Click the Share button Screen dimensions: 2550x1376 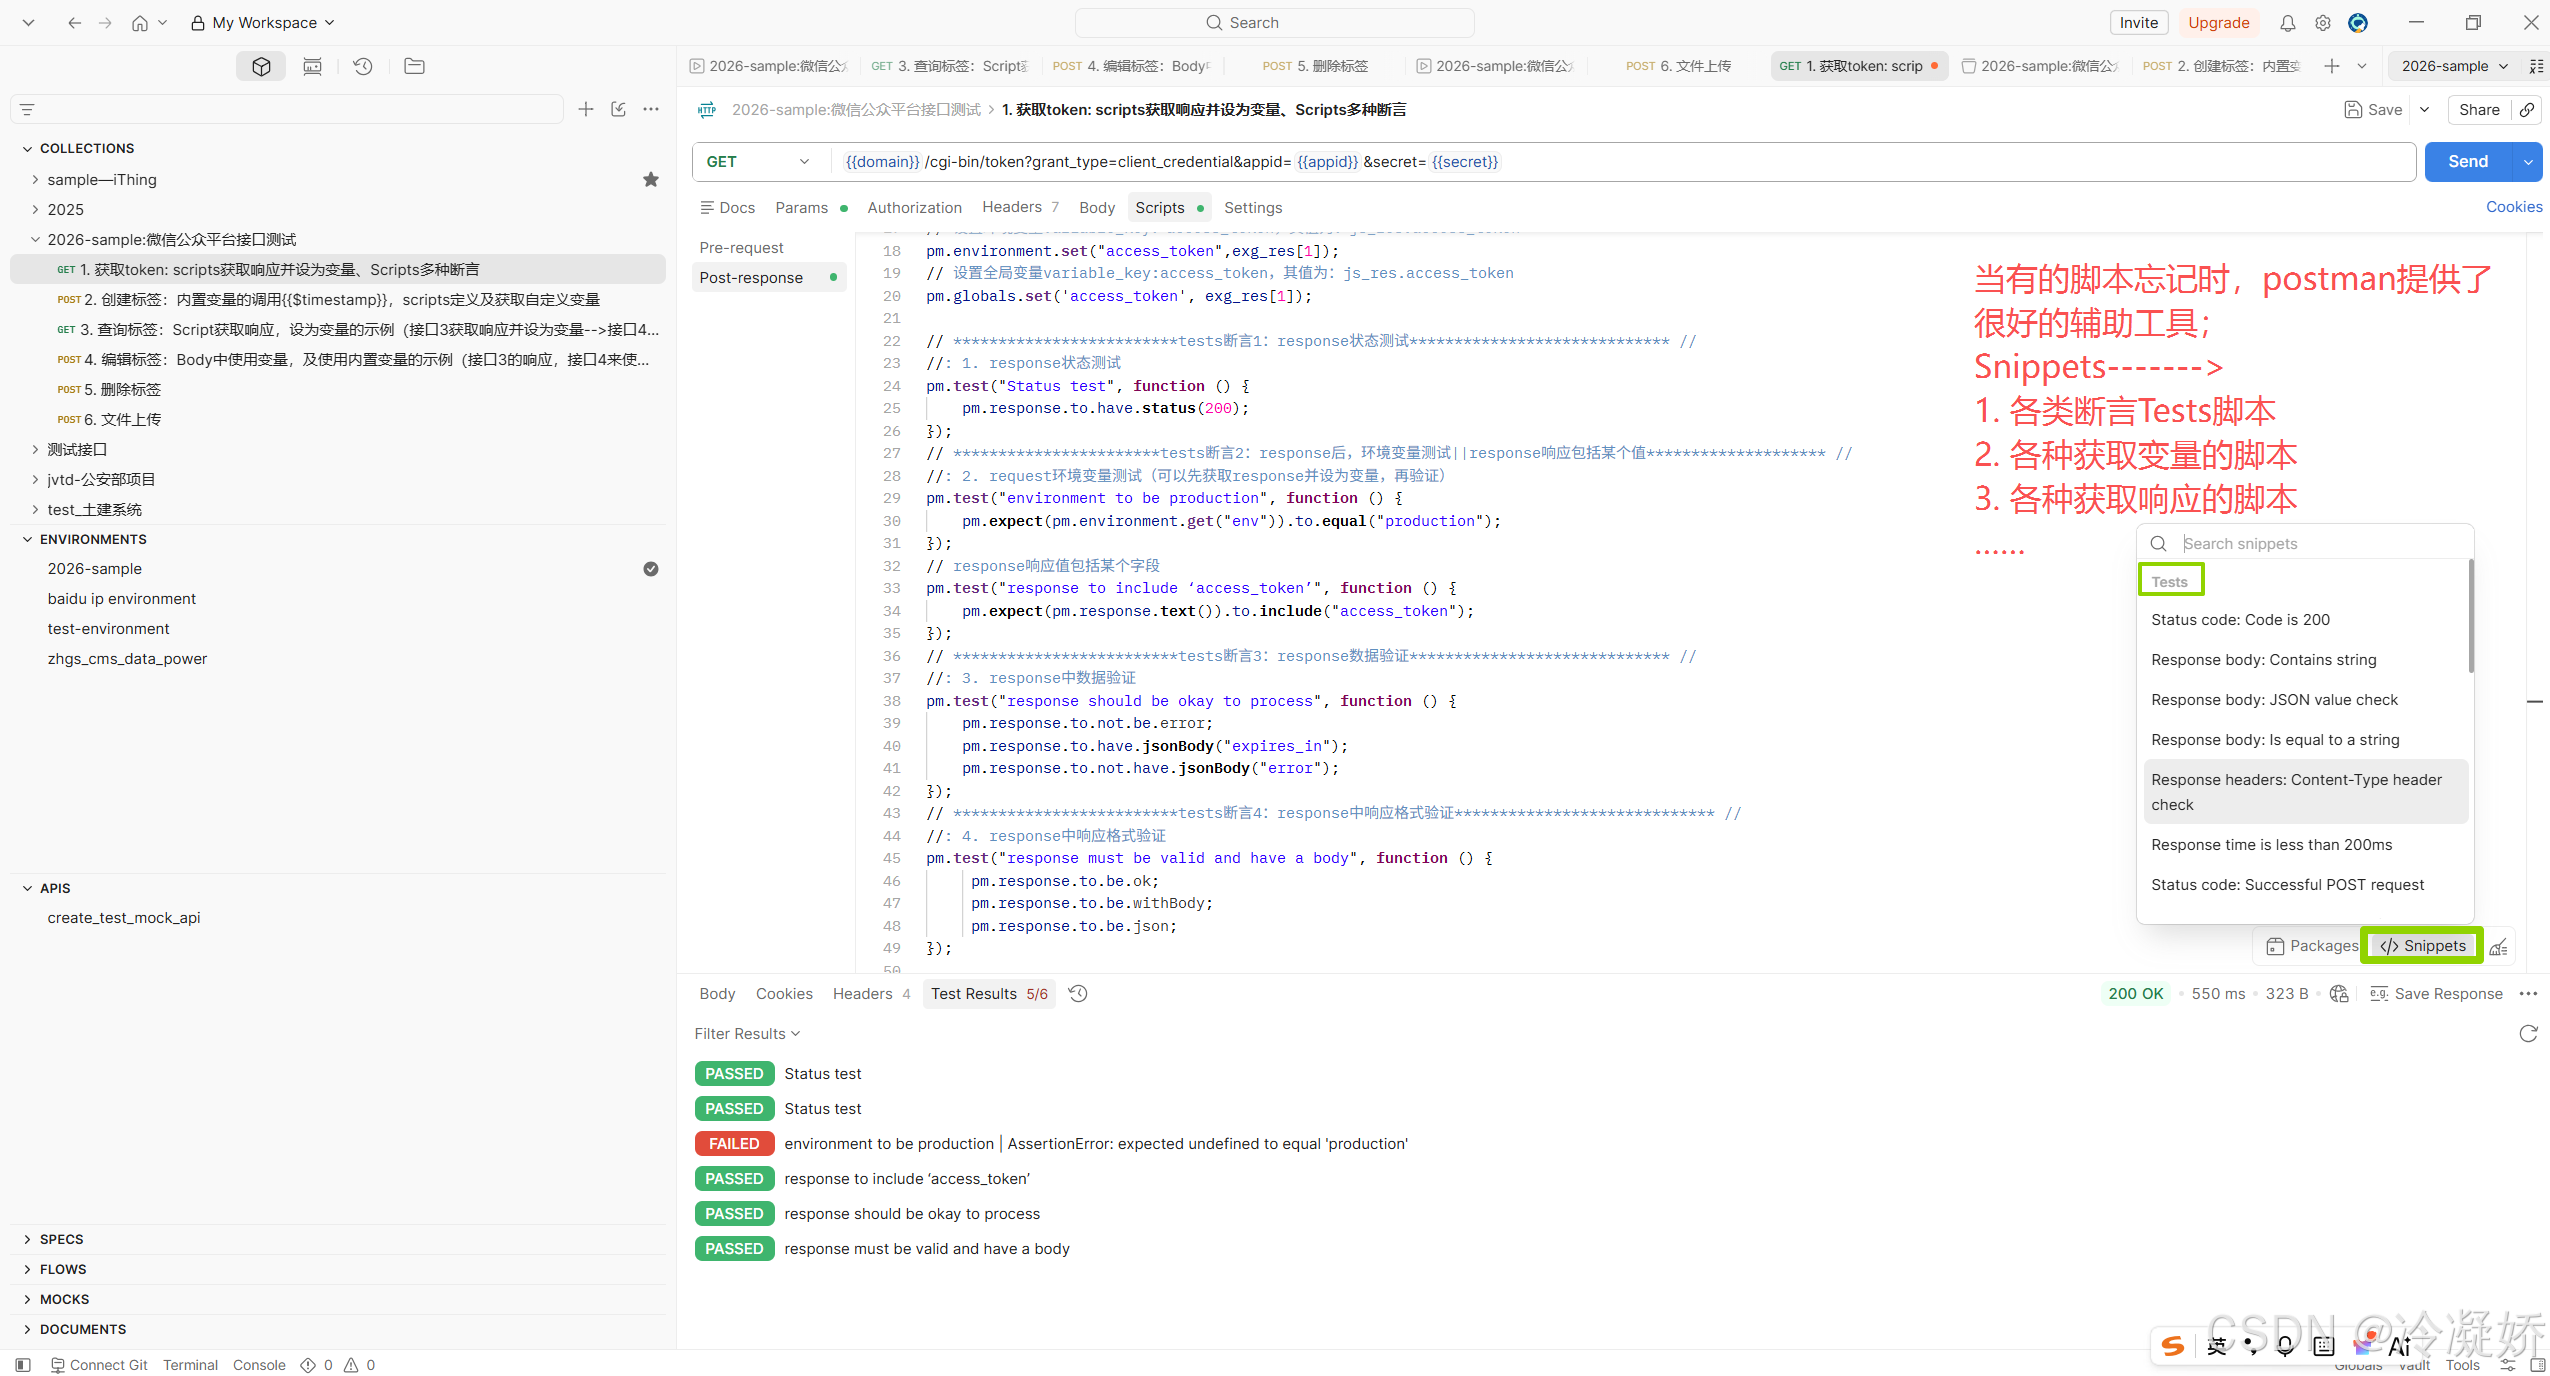point(2479,110)
